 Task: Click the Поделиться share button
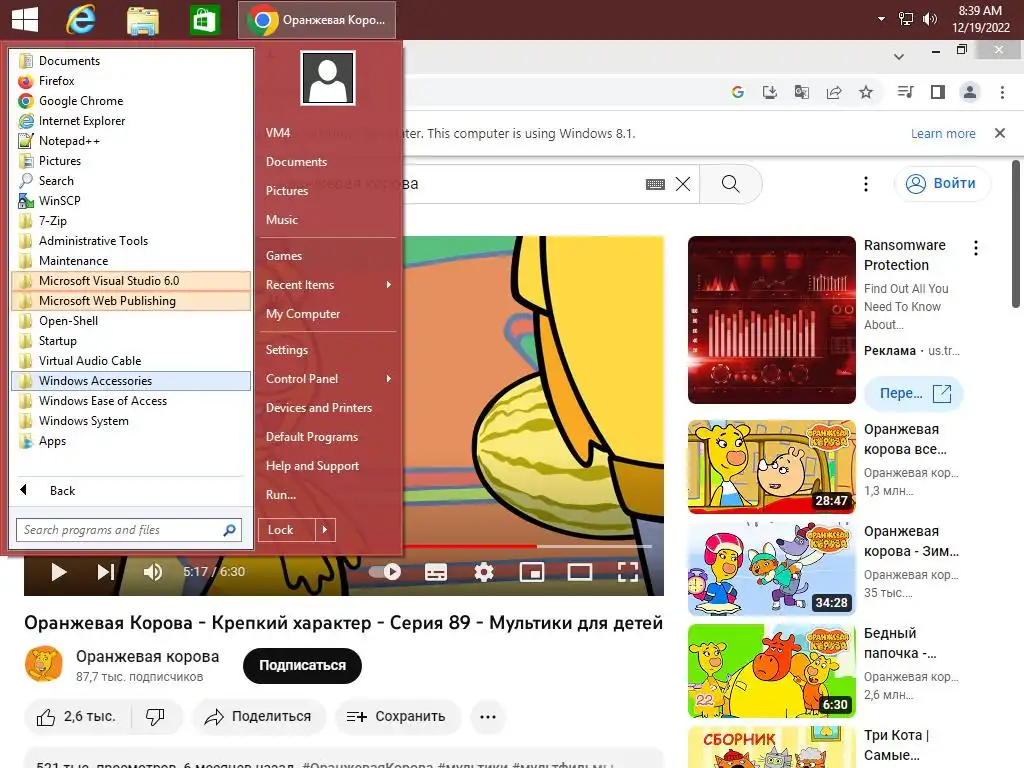pos(258,716)
